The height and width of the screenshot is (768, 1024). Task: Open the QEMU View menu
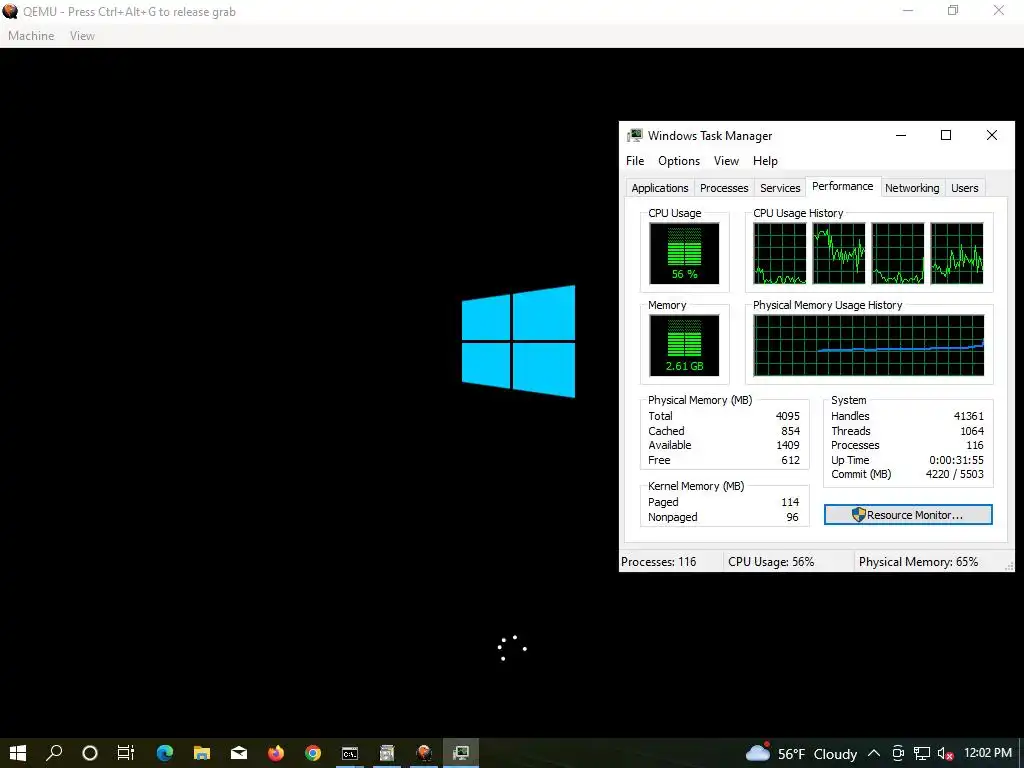click(x=82, y=36)
